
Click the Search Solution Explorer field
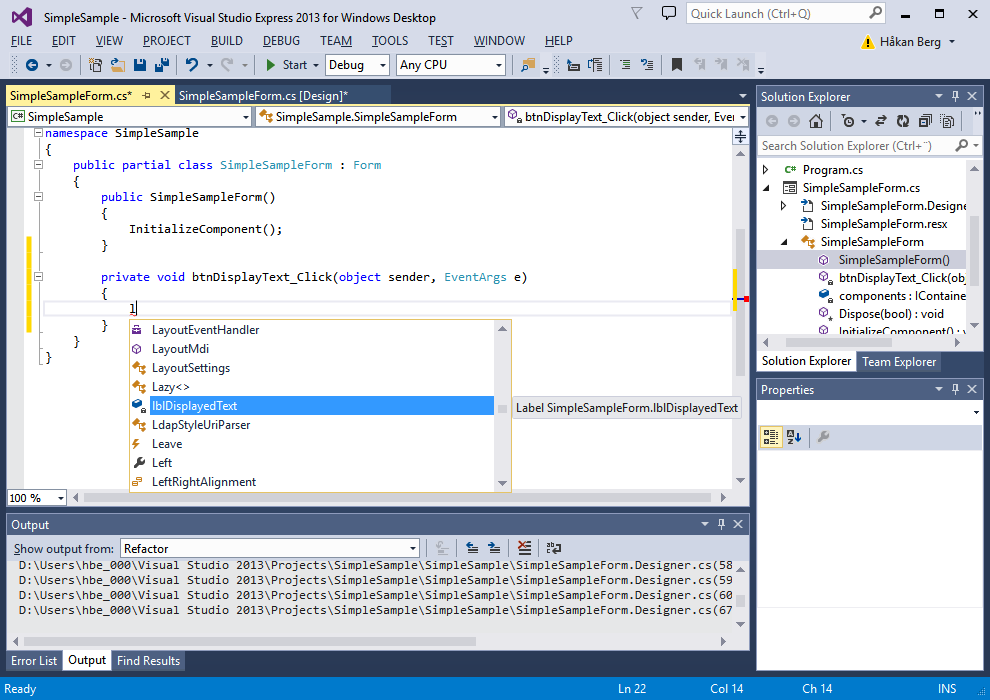coord(869,146)
